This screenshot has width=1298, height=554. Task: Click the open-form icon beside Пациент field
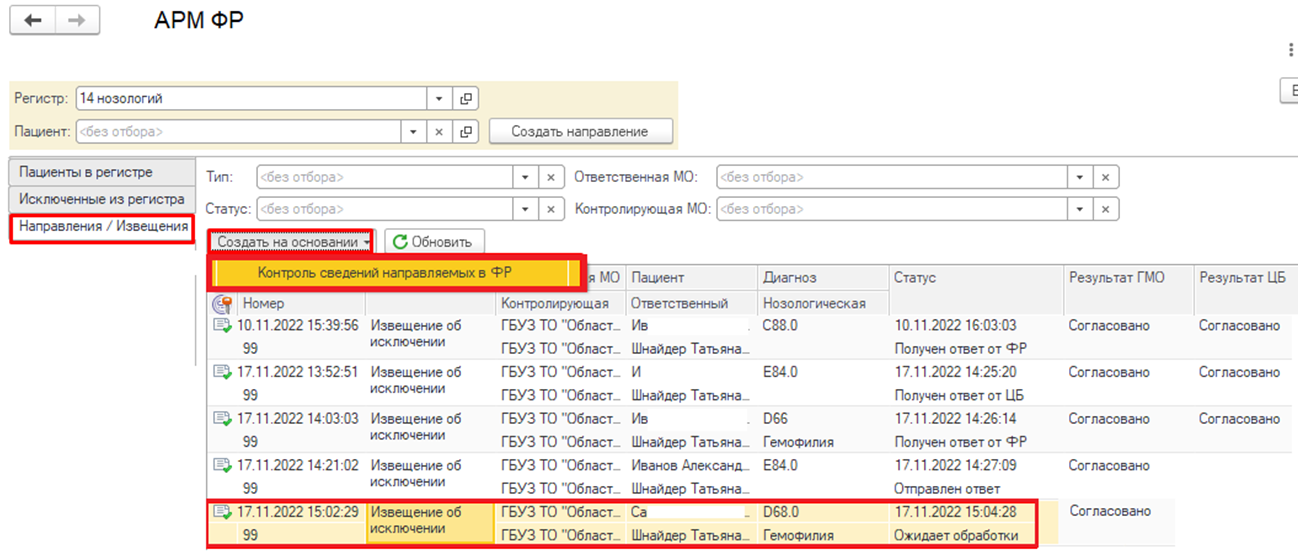[x=465, y=131]
